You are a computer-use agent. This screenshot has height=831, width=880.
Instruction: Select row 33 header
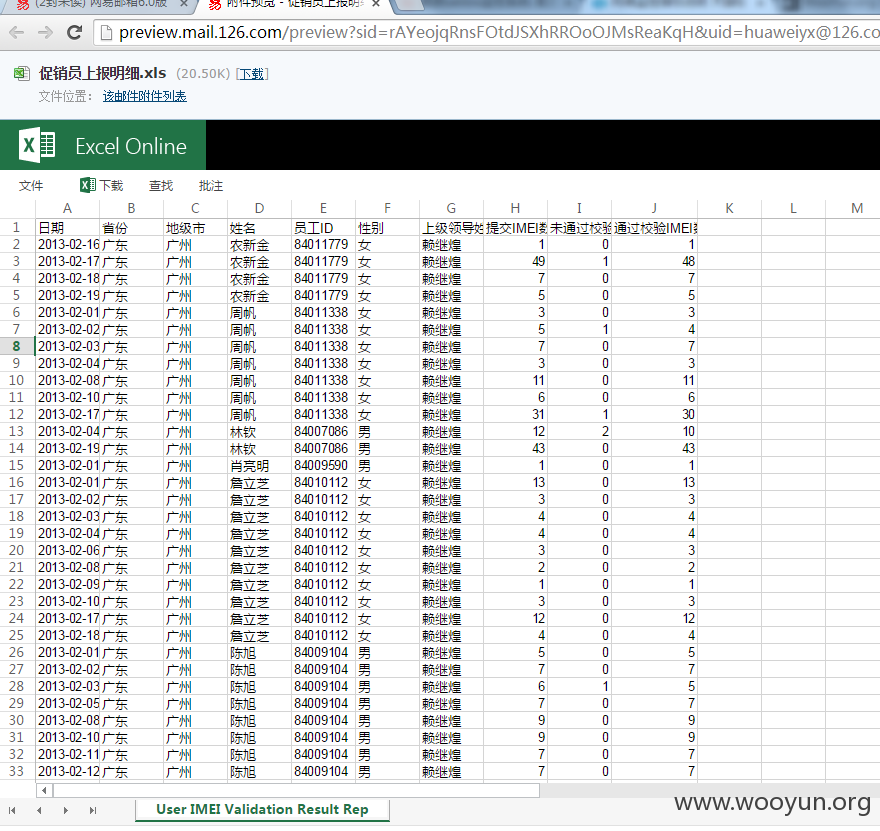(17, 772)
